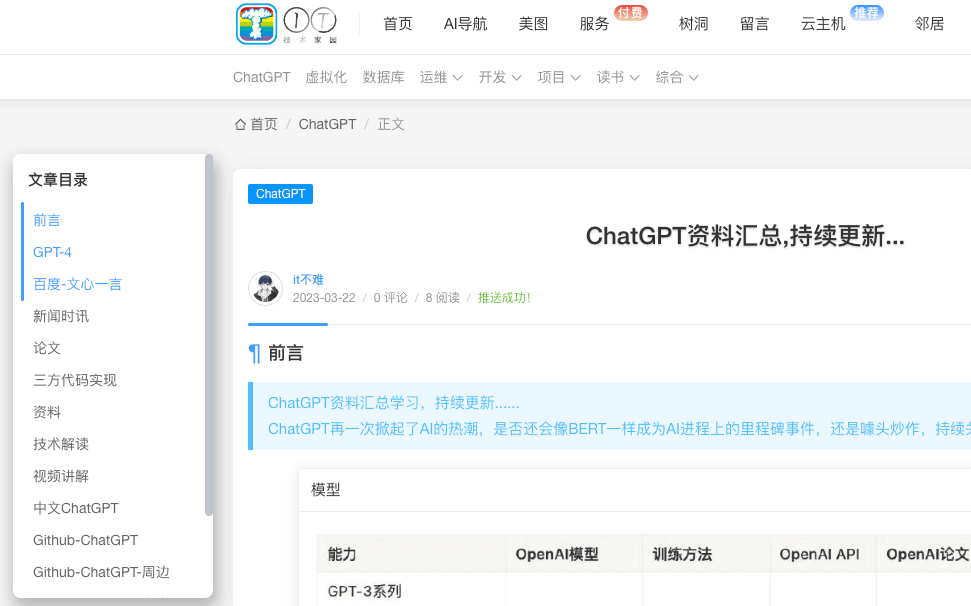Click the 能力 table header
The height and width of the screenshot is (606, 971).
tap(342, 555)
